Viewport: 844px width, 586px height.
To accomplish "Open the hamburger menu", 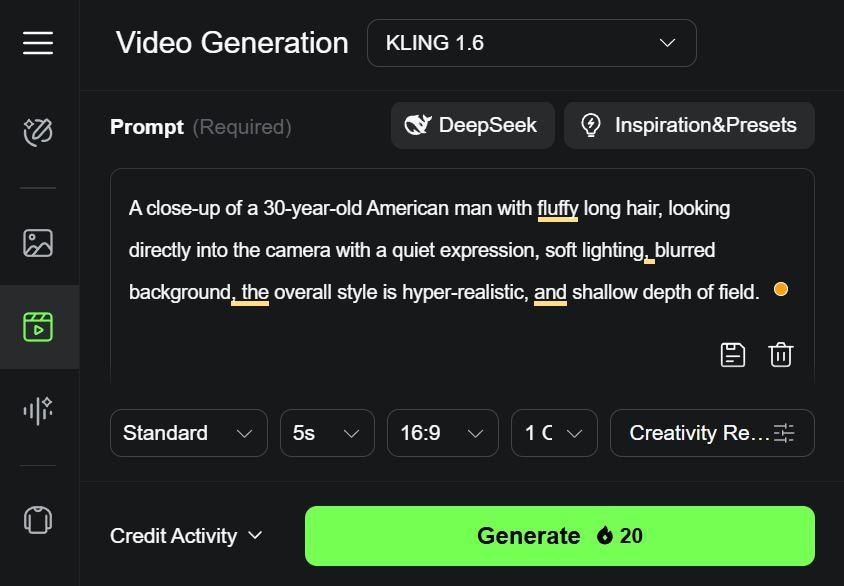I will coord(38,43).
